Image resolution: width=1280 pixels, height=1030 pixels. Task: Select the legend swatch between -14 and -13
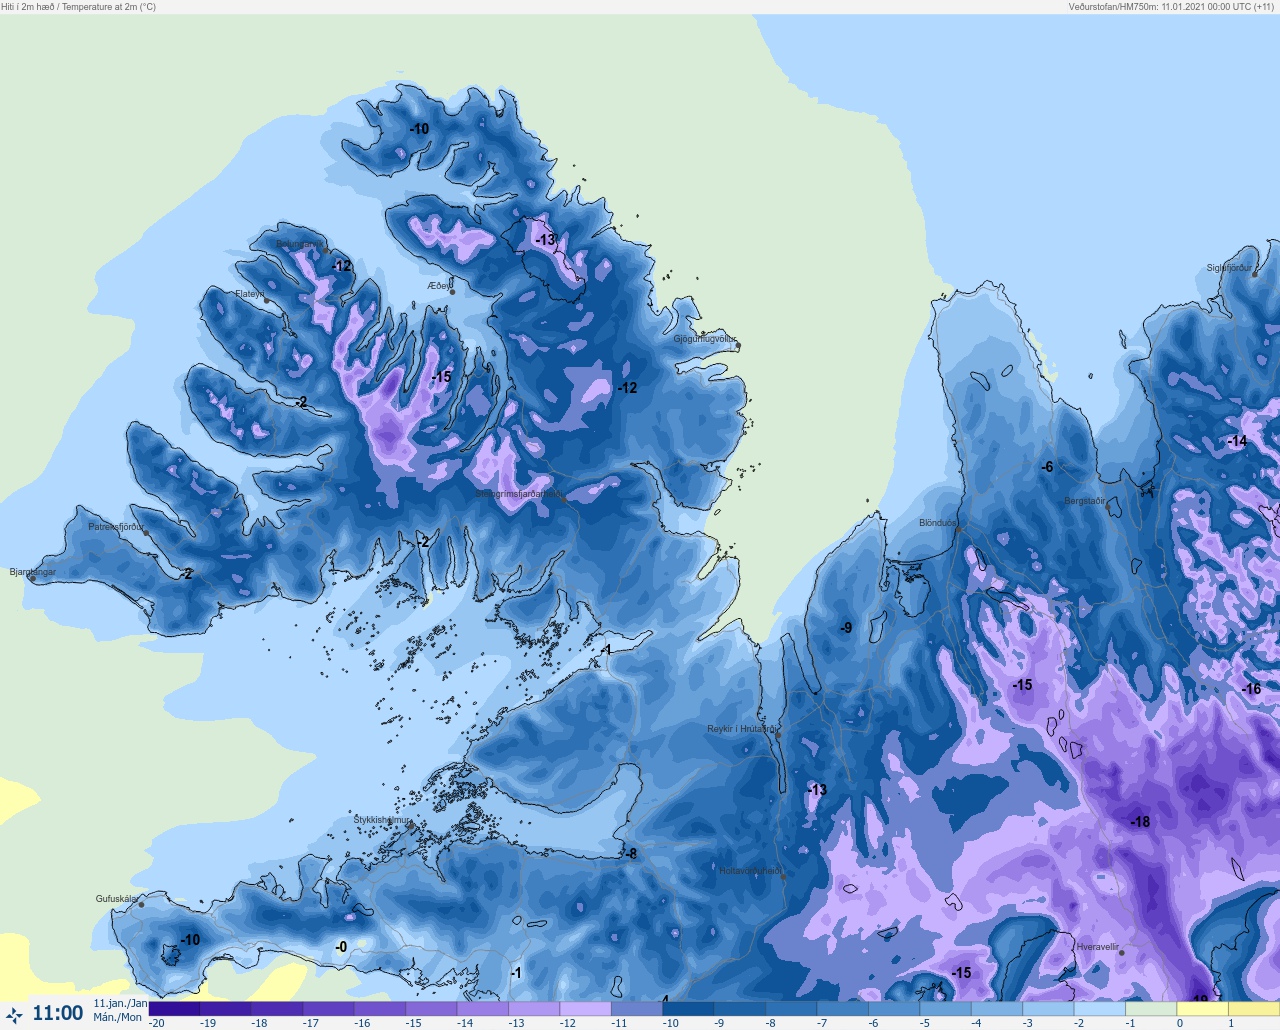(483, 1009)
